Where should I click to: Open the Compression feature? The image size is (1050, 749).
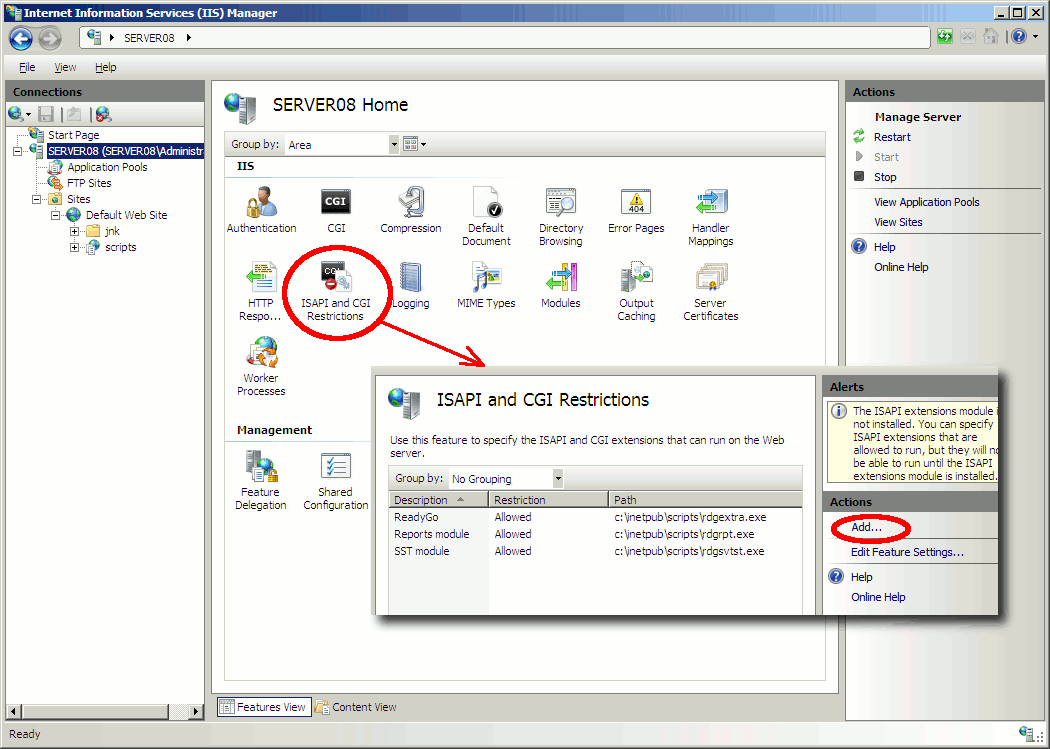pyautogui.click(x=410, y=210)
